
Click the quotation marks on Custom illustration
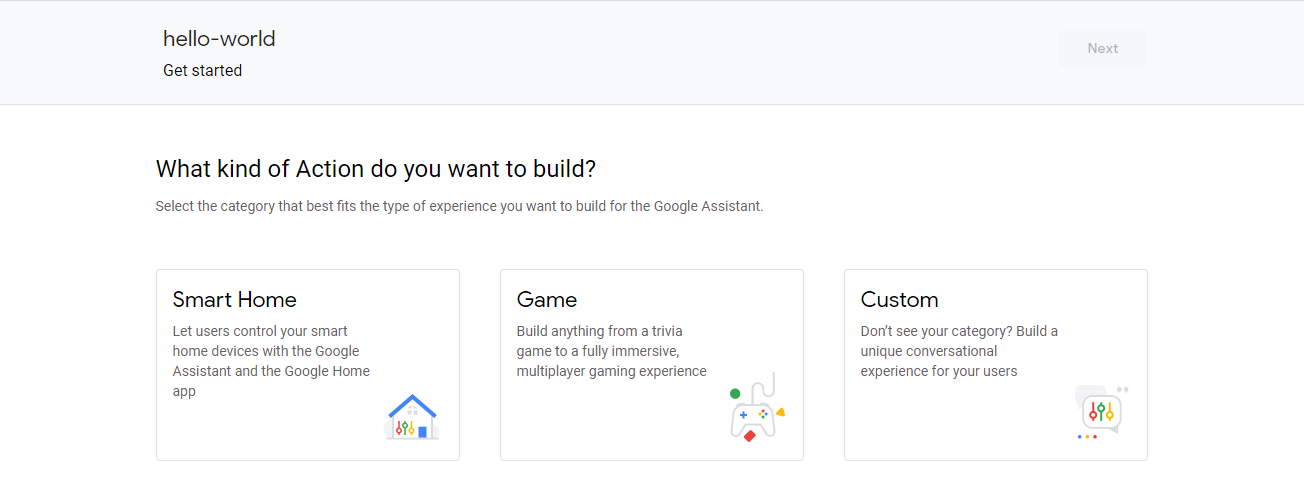(x=1122, y=390)
